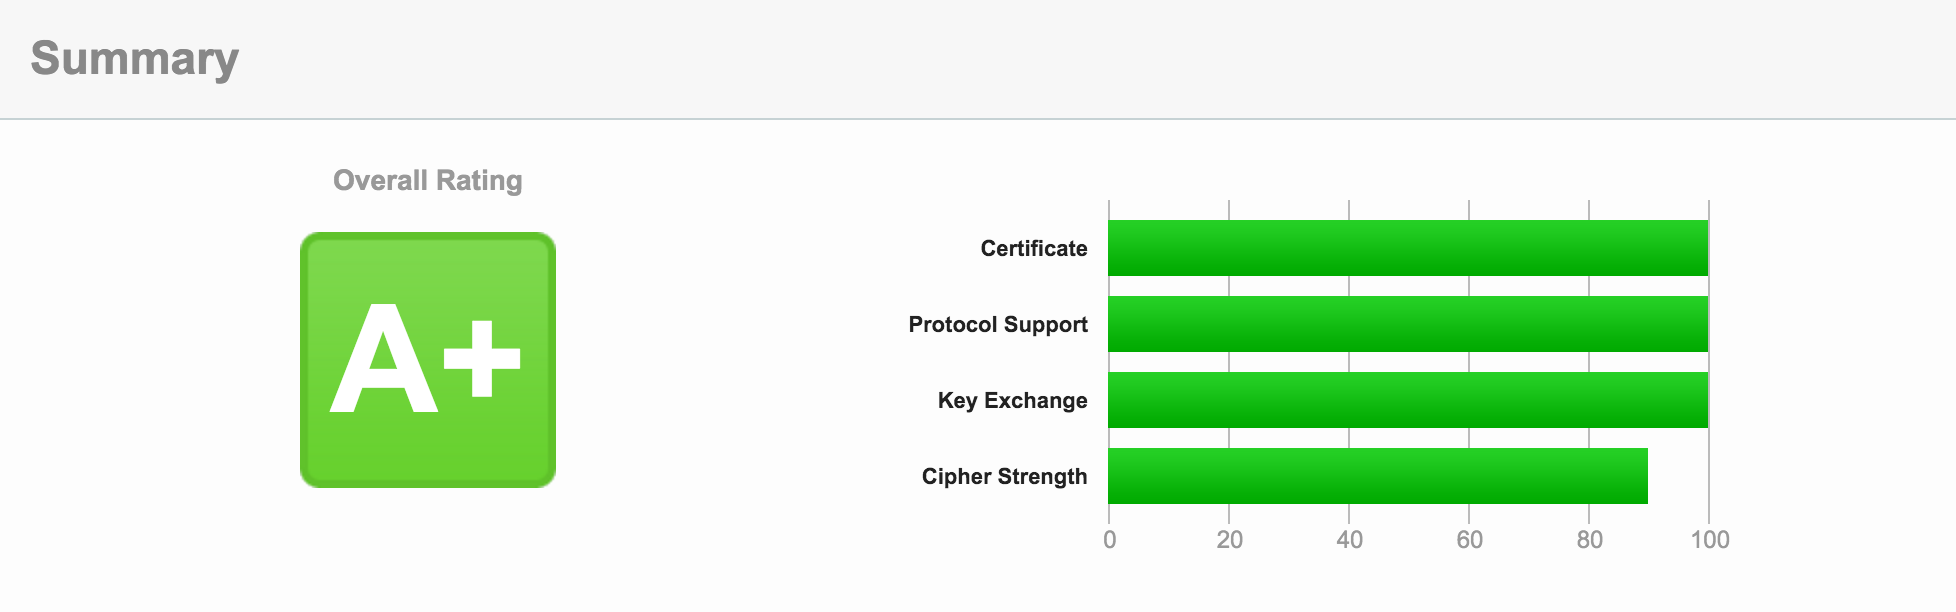
Task: Select the Key Exchange chart label
Action: pyautogui.click(x=1012, y=401)
